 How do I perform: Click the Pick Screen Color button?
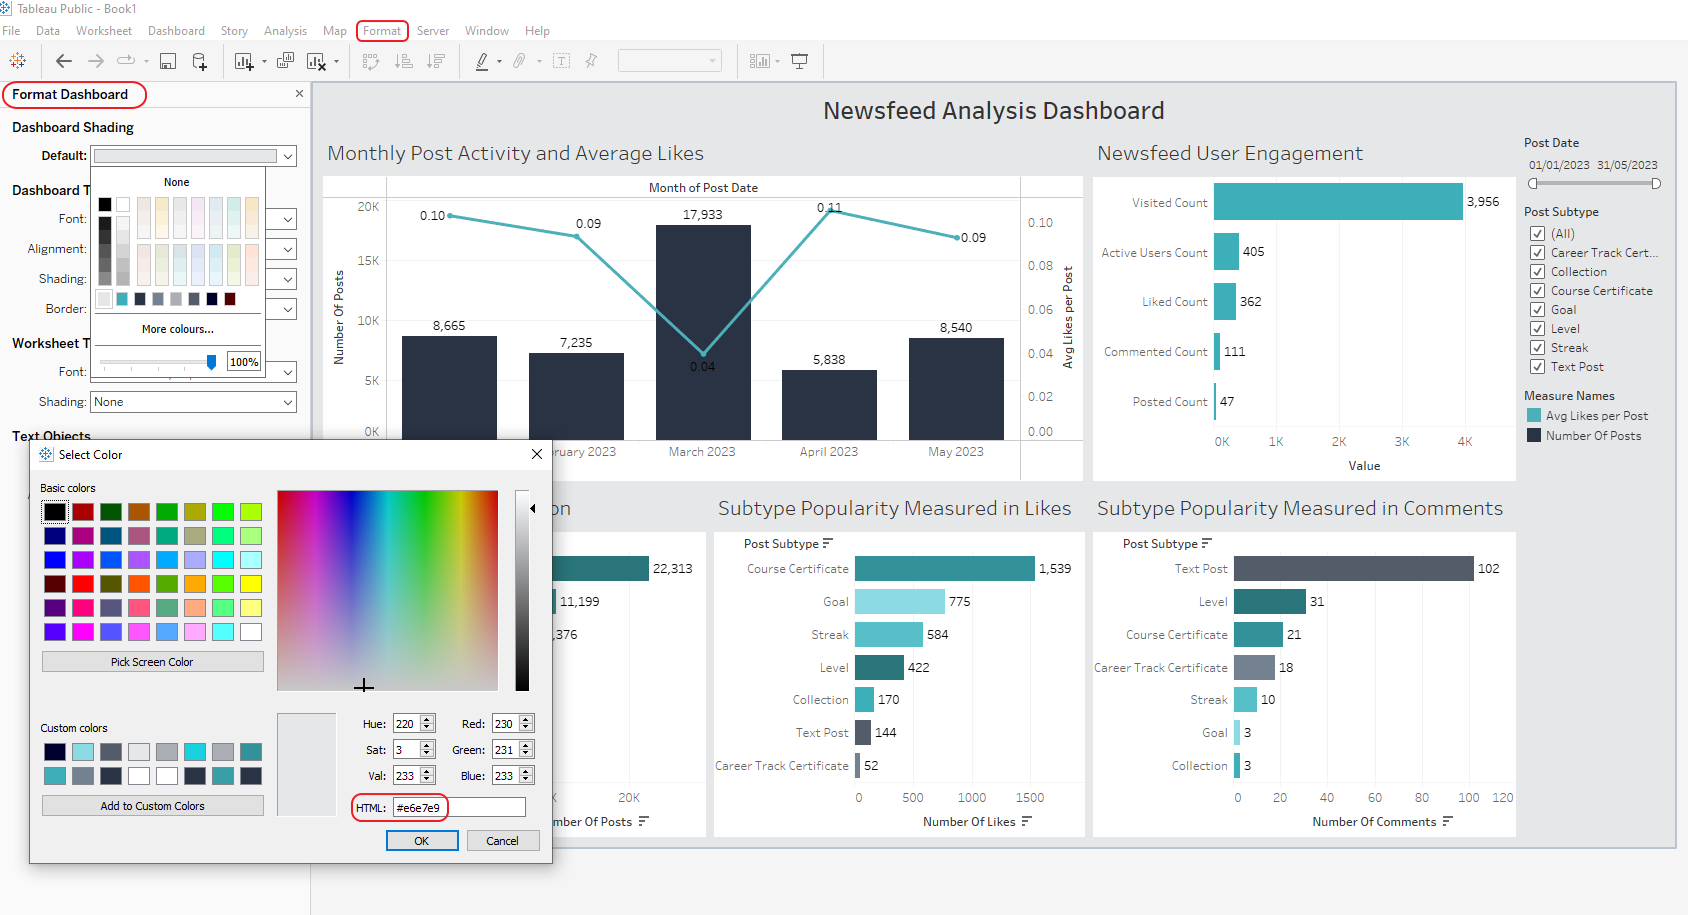(x=152, y=662)
